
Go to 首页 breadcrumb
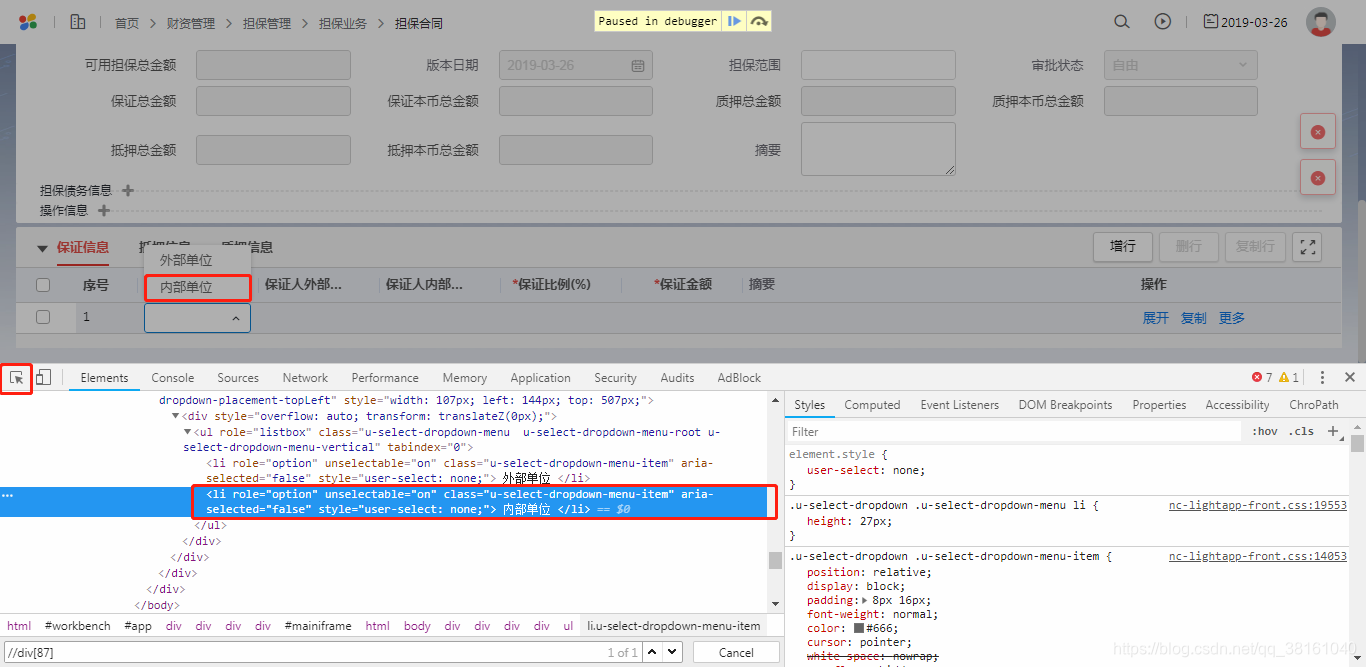point(127,23)
